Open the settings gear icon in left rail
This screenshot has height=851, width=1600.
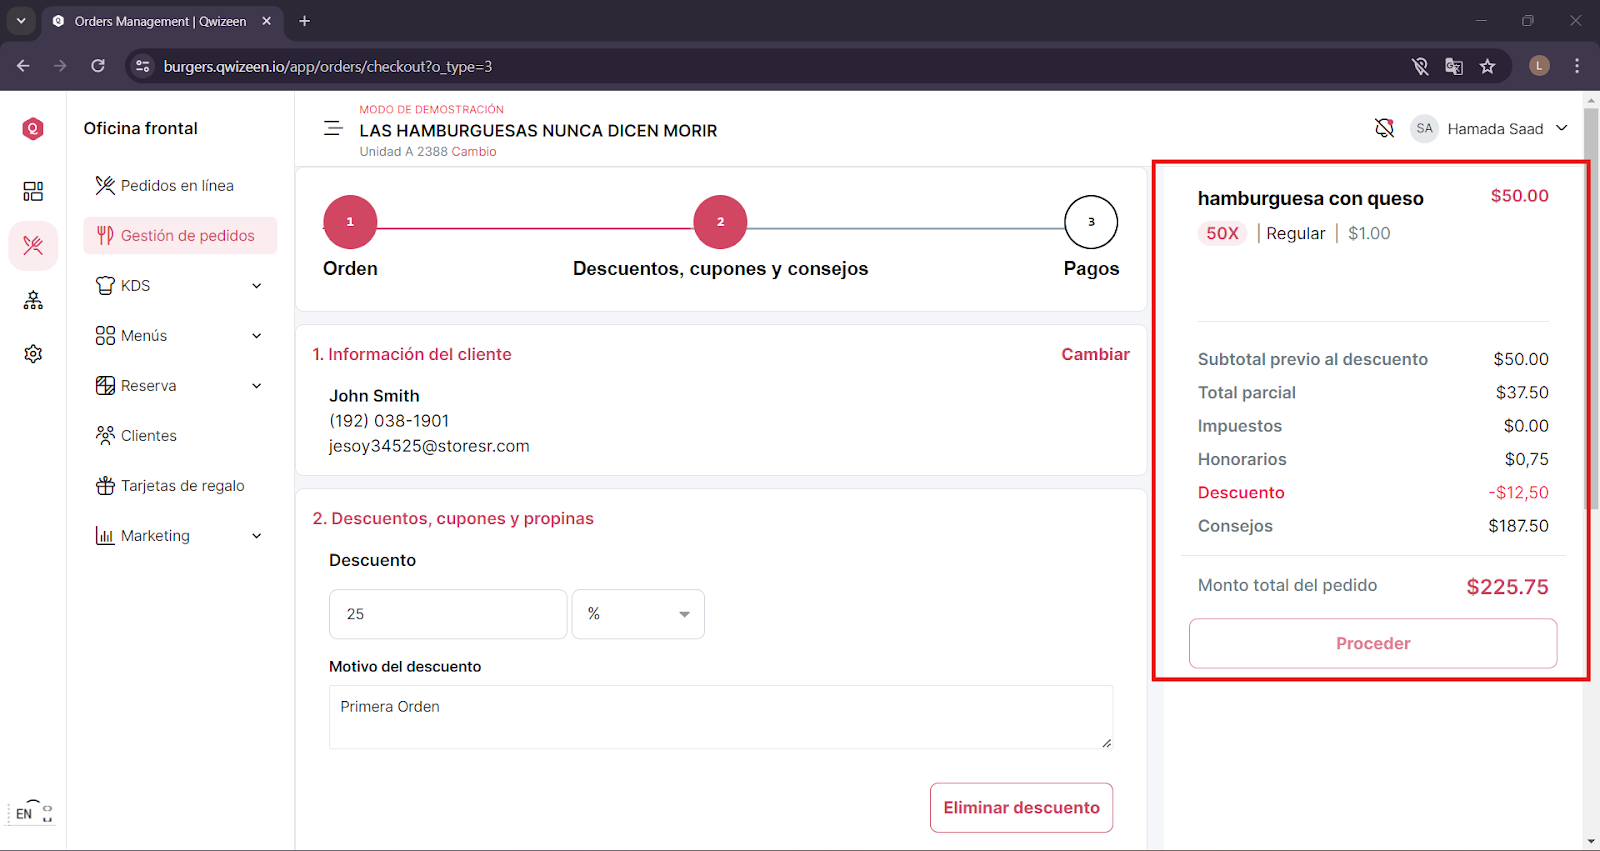point(33,354)
